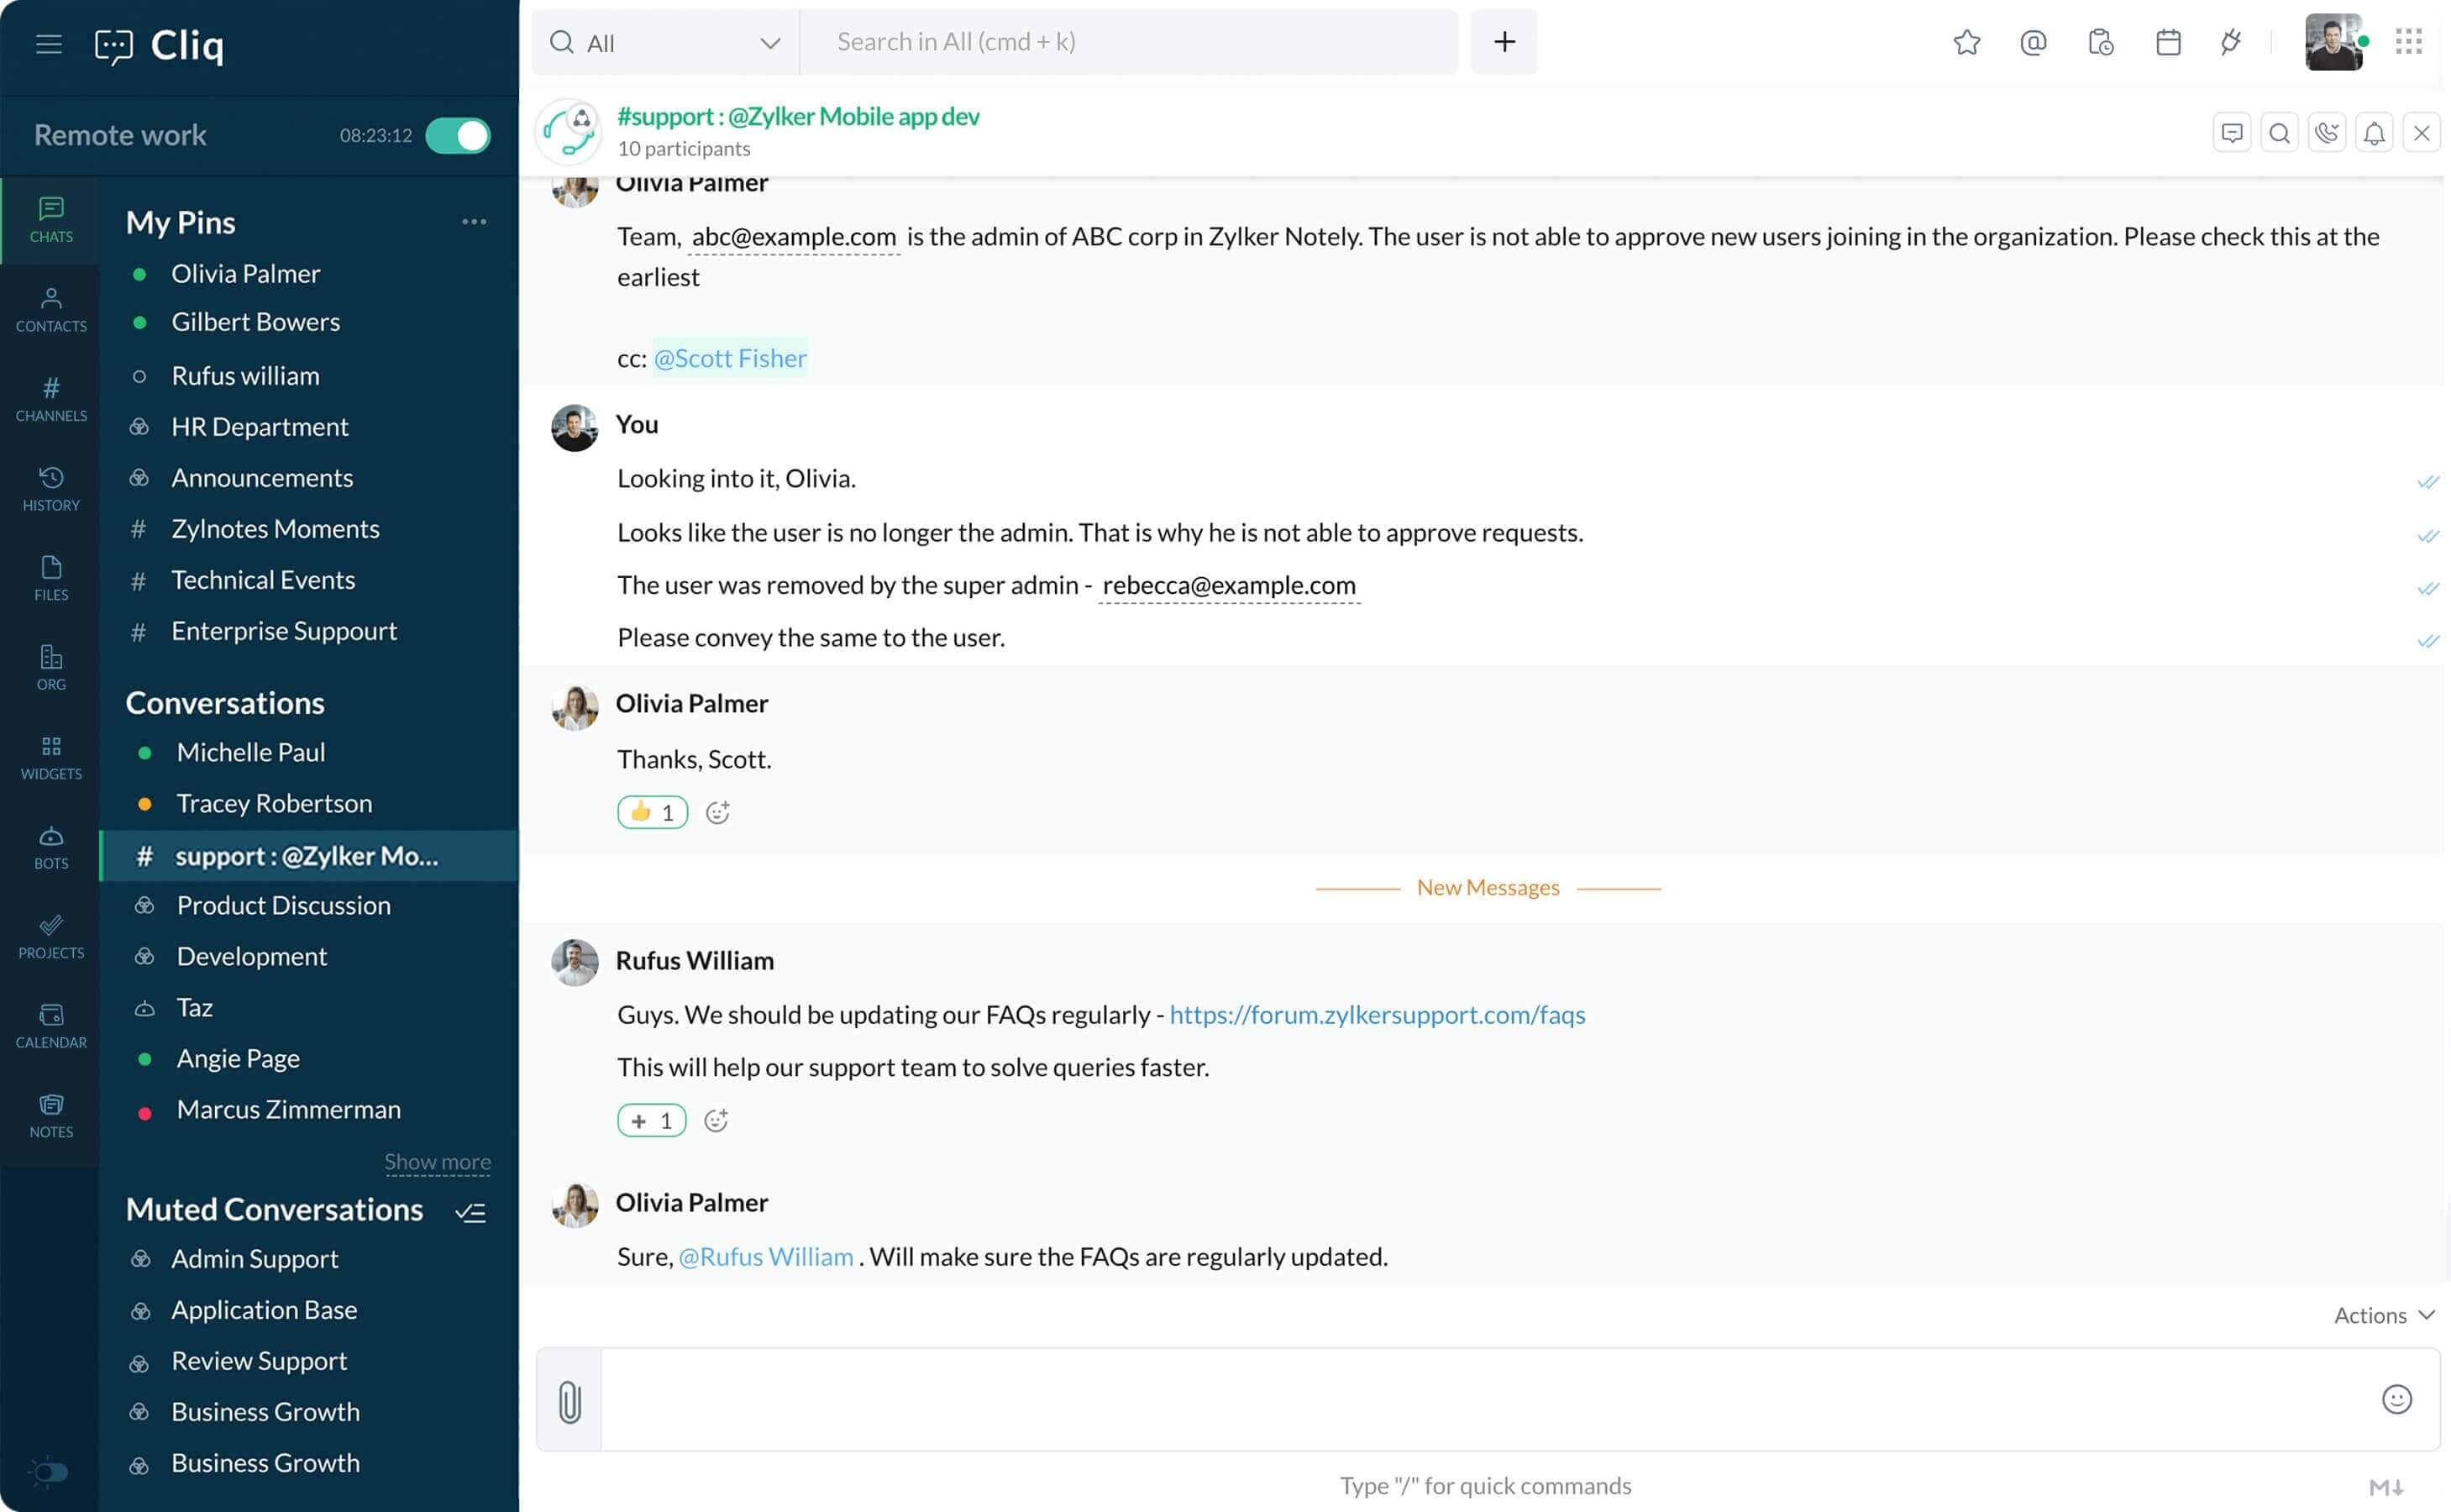Open the starred messages icon
The height and width of the screenshot is (1512, 2451).
tap(1966, 42)
